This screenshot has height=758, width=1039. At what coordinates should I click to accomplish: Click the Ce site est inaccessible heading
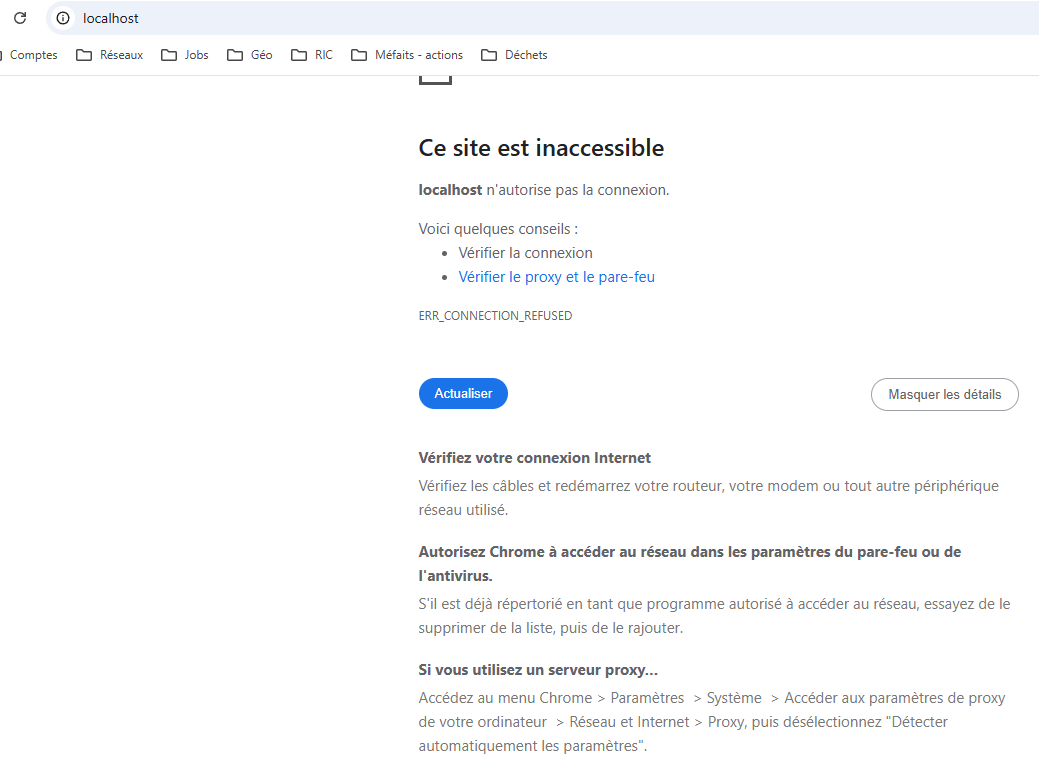(x=541, y=148)
